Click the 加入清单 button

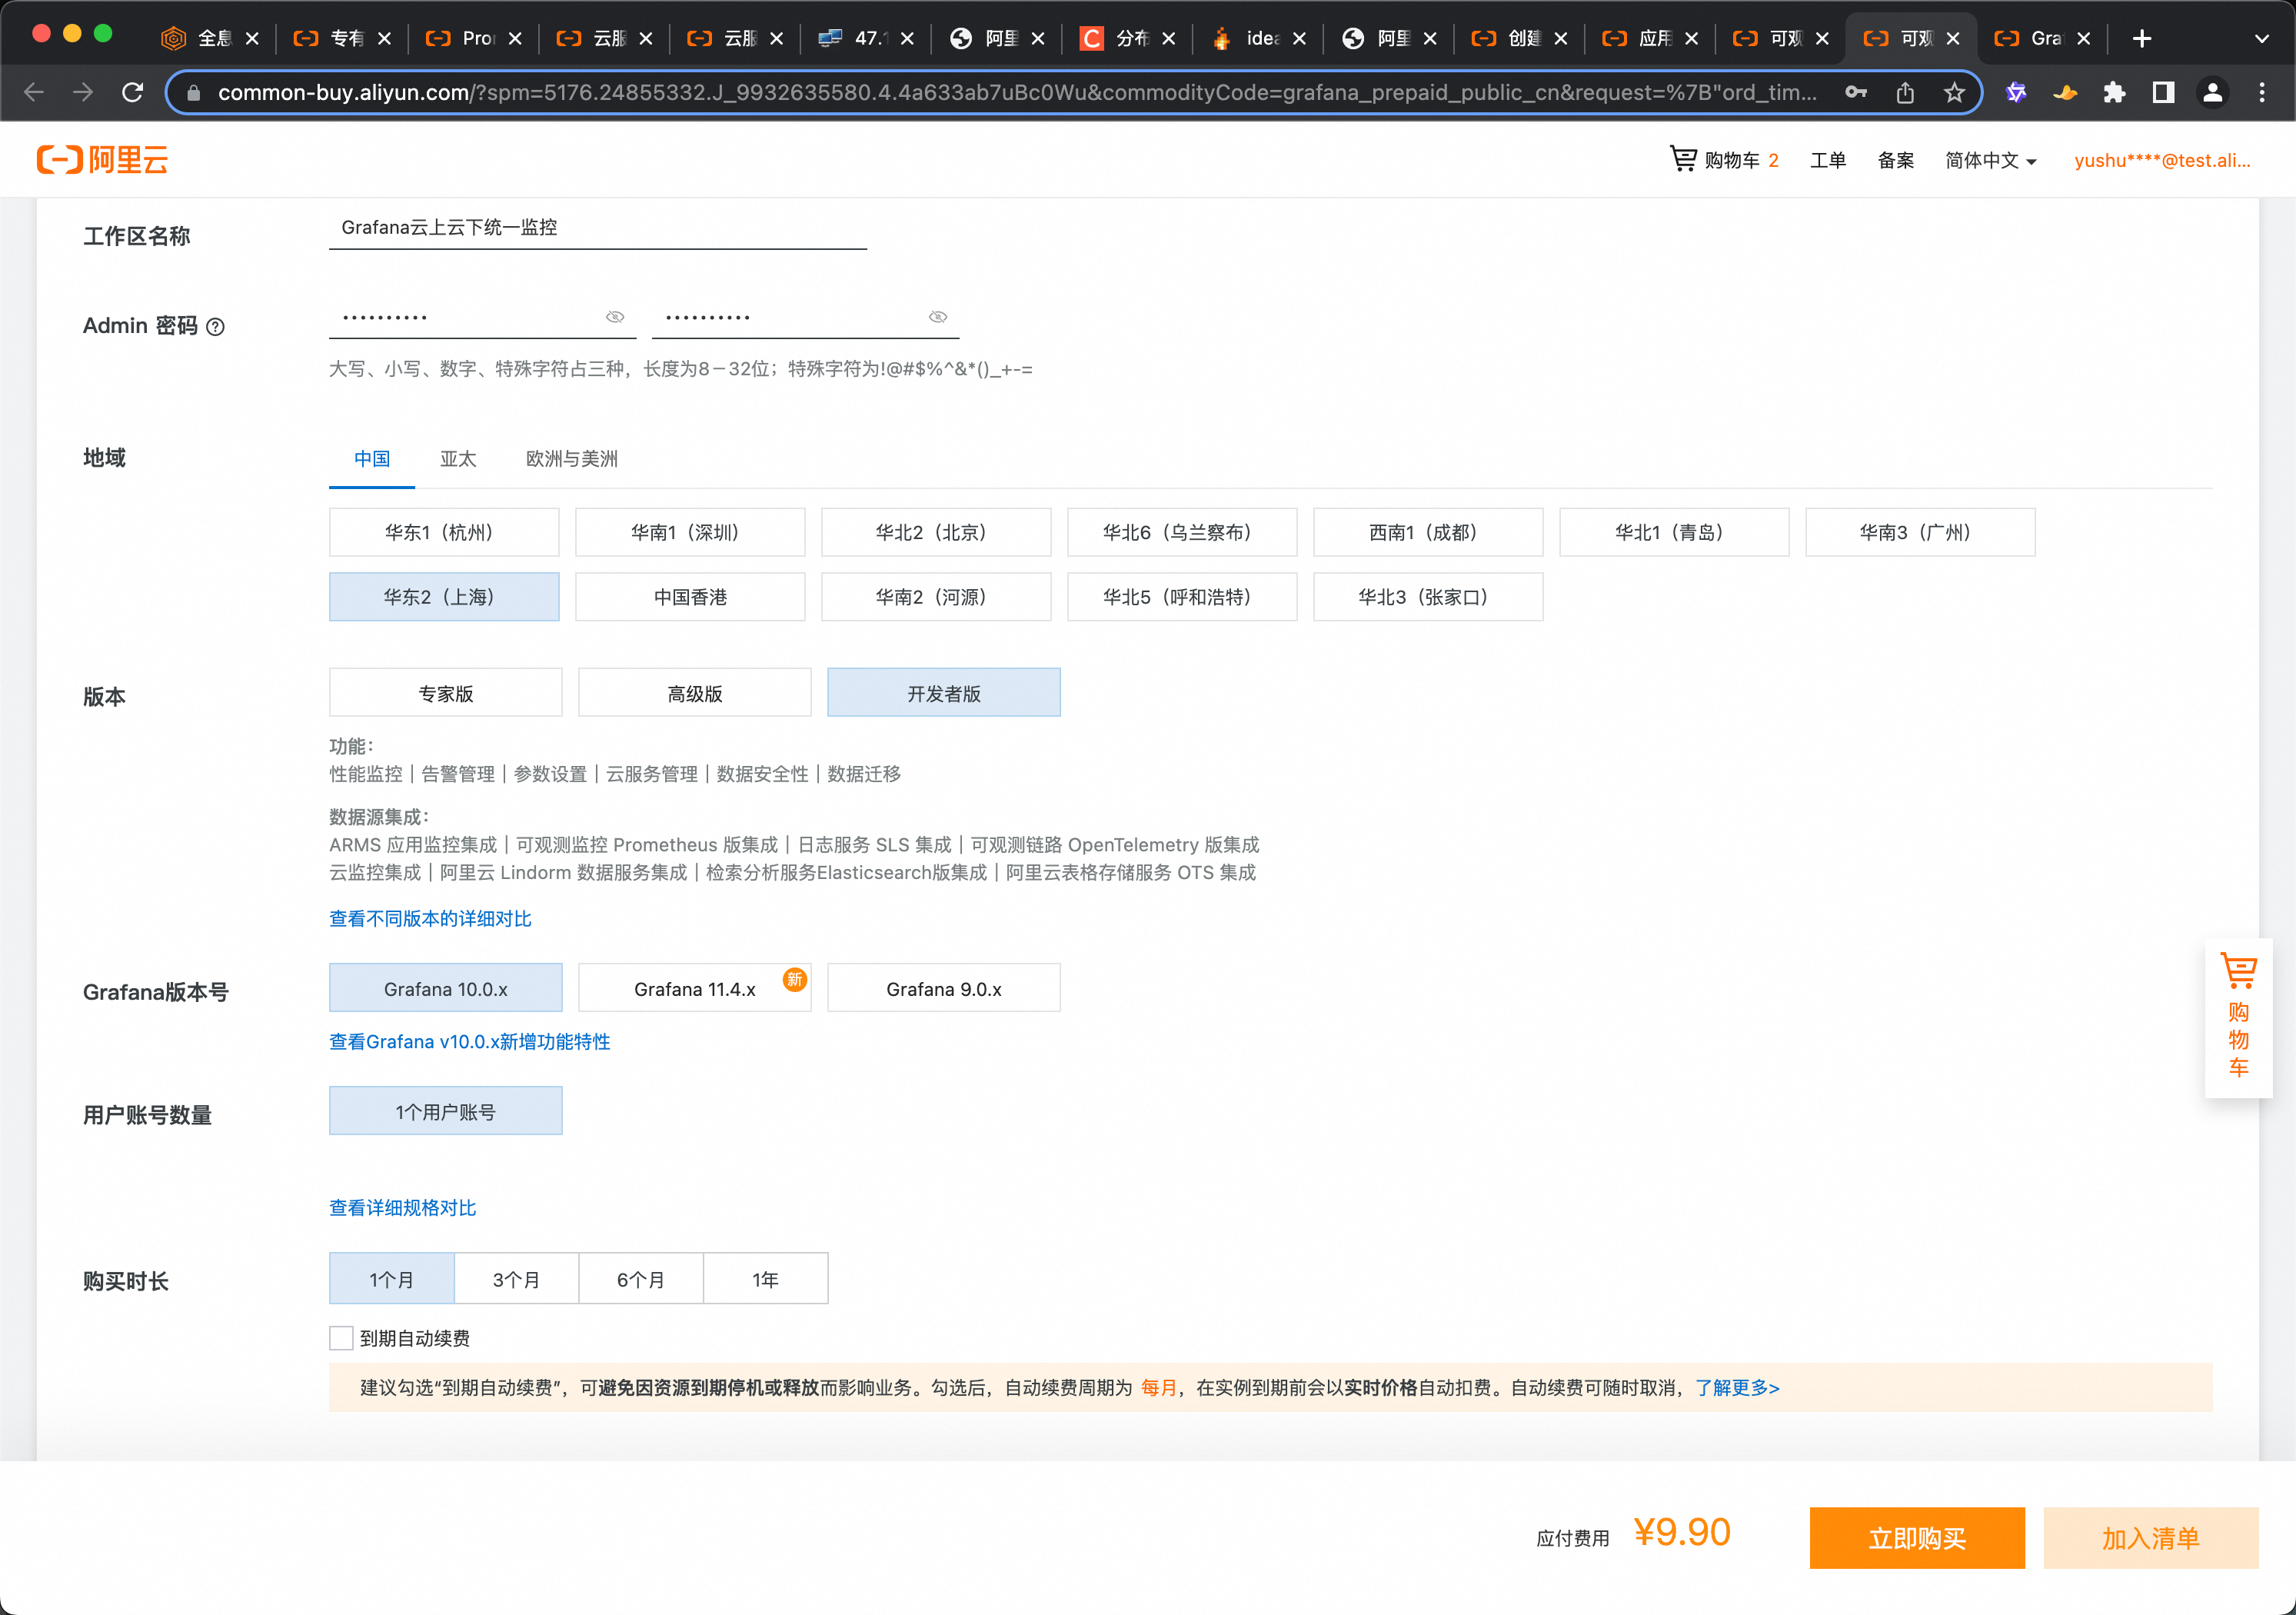click(x=2151, y=1537)
